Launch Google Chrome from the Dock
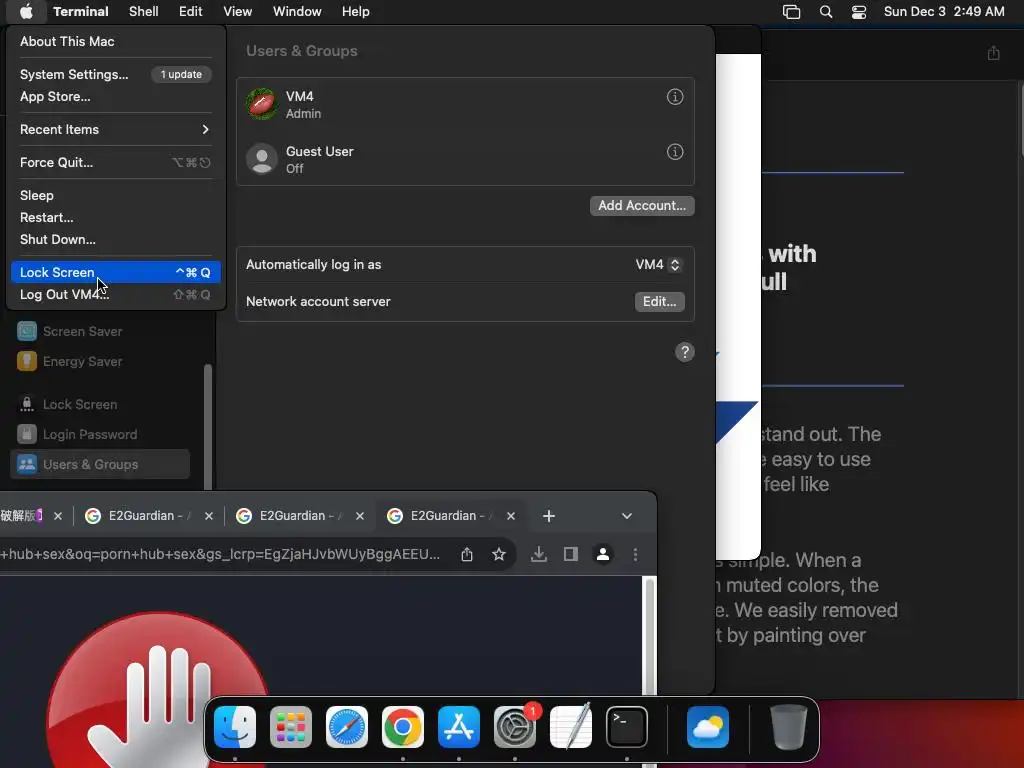The image size is (1024, 768). tap(403, 727)
